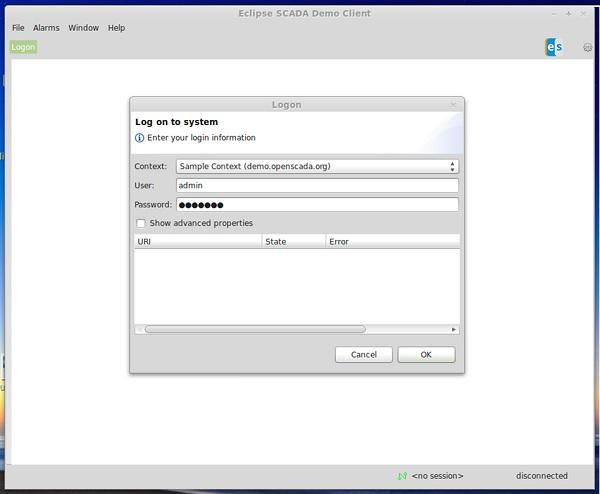The width and height of the screenshot is (600, 494).
Task: Focus the Password input field
Action: 317,205
